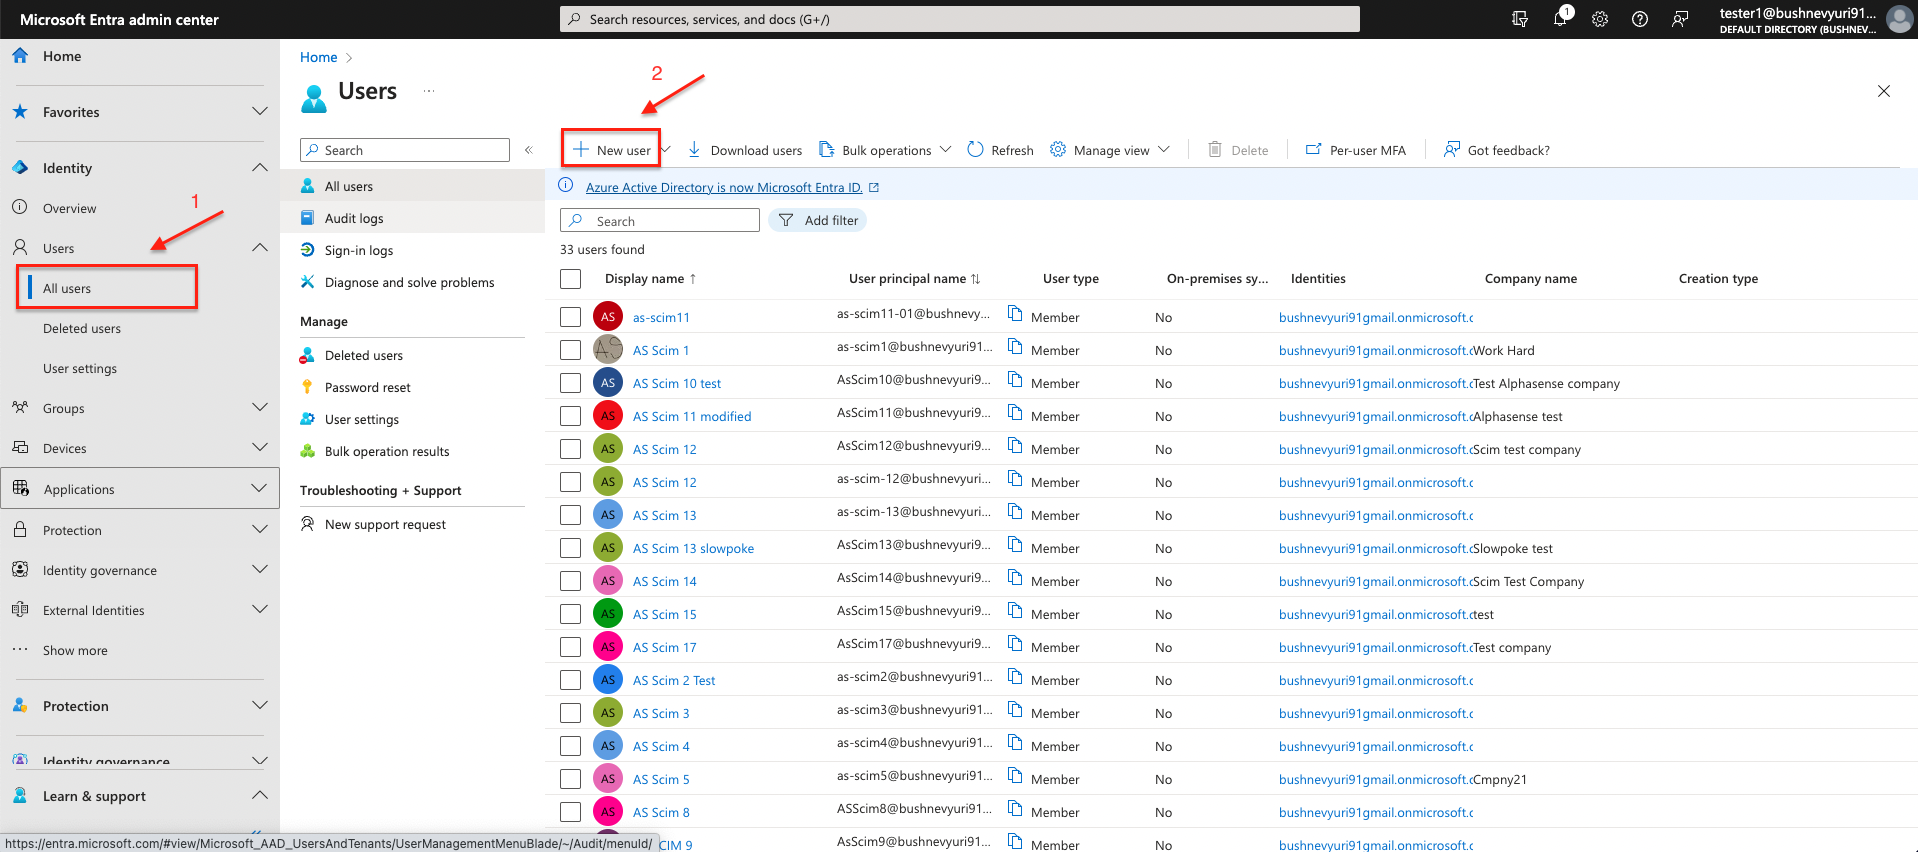
Task: Click the info icon next to Azure AD notice
Action: [x=566, y=185]
